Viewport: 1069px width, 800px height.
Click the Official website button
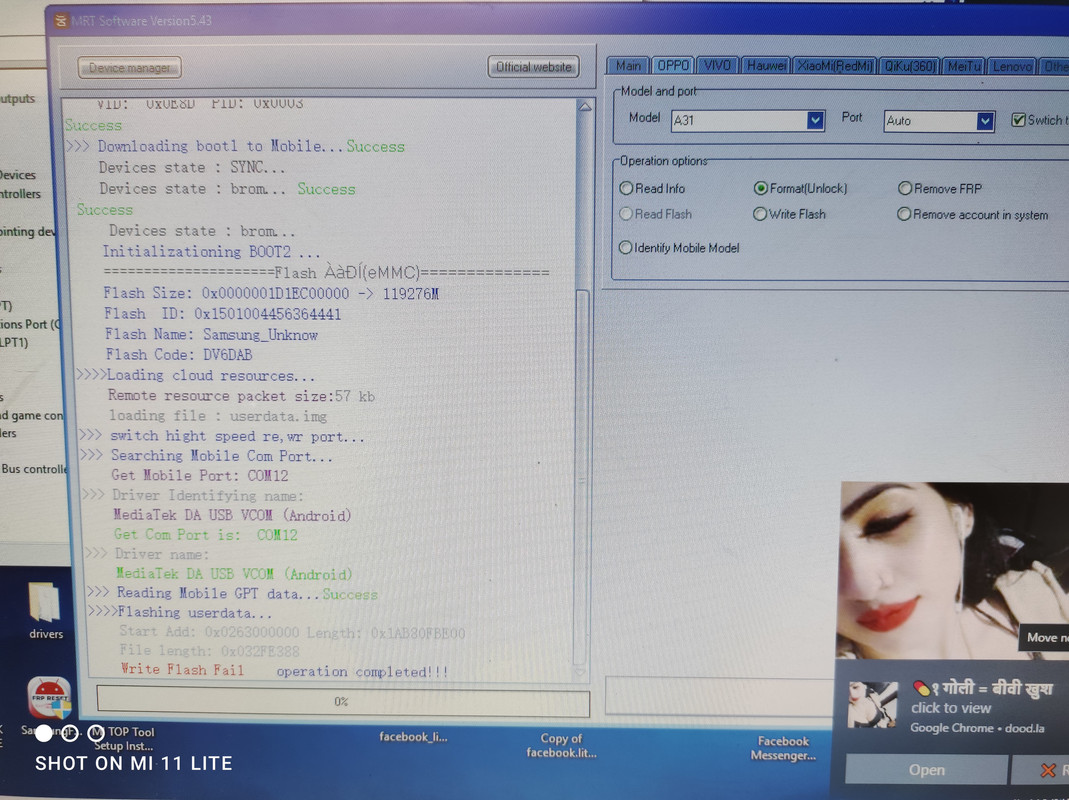pos(533,67)
